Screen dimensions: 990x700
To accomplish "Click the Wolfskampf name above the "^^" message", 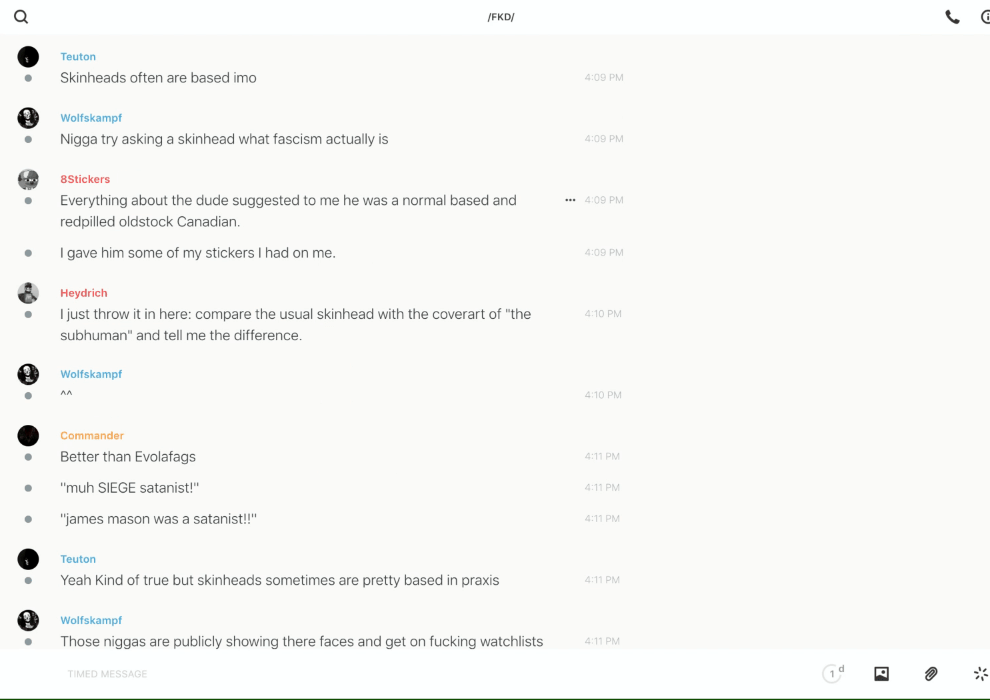I will click(91, 374).
